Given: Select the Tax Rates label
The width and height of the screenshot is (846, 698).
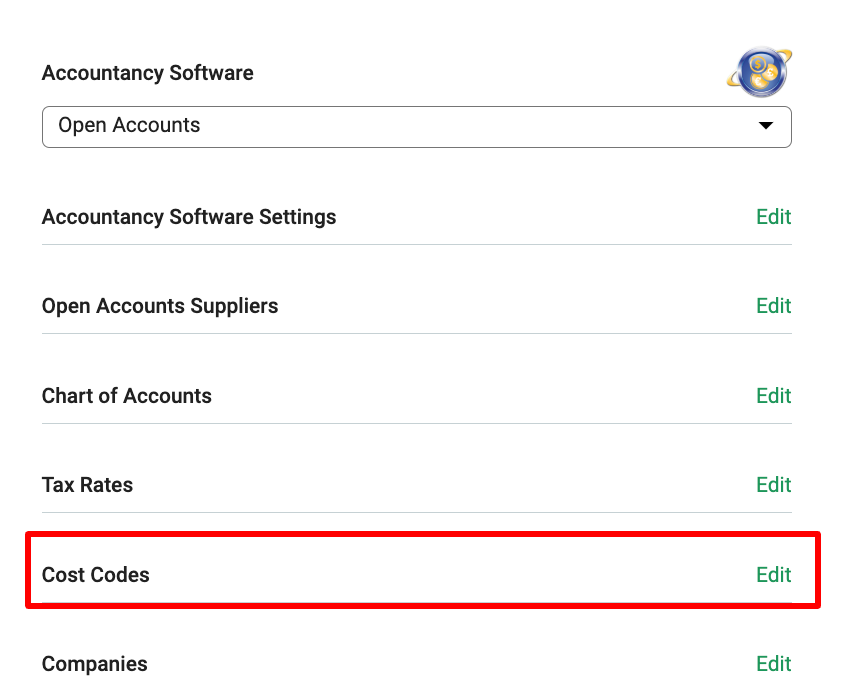Looking at the screenshot, I should pyautogui.click(x=87, y=485).
